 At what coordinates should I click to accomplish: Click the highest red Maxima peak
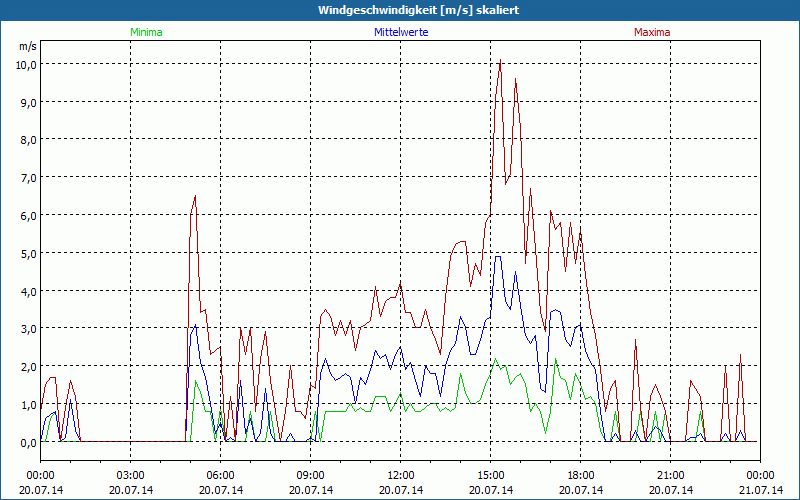coord(500,61)
